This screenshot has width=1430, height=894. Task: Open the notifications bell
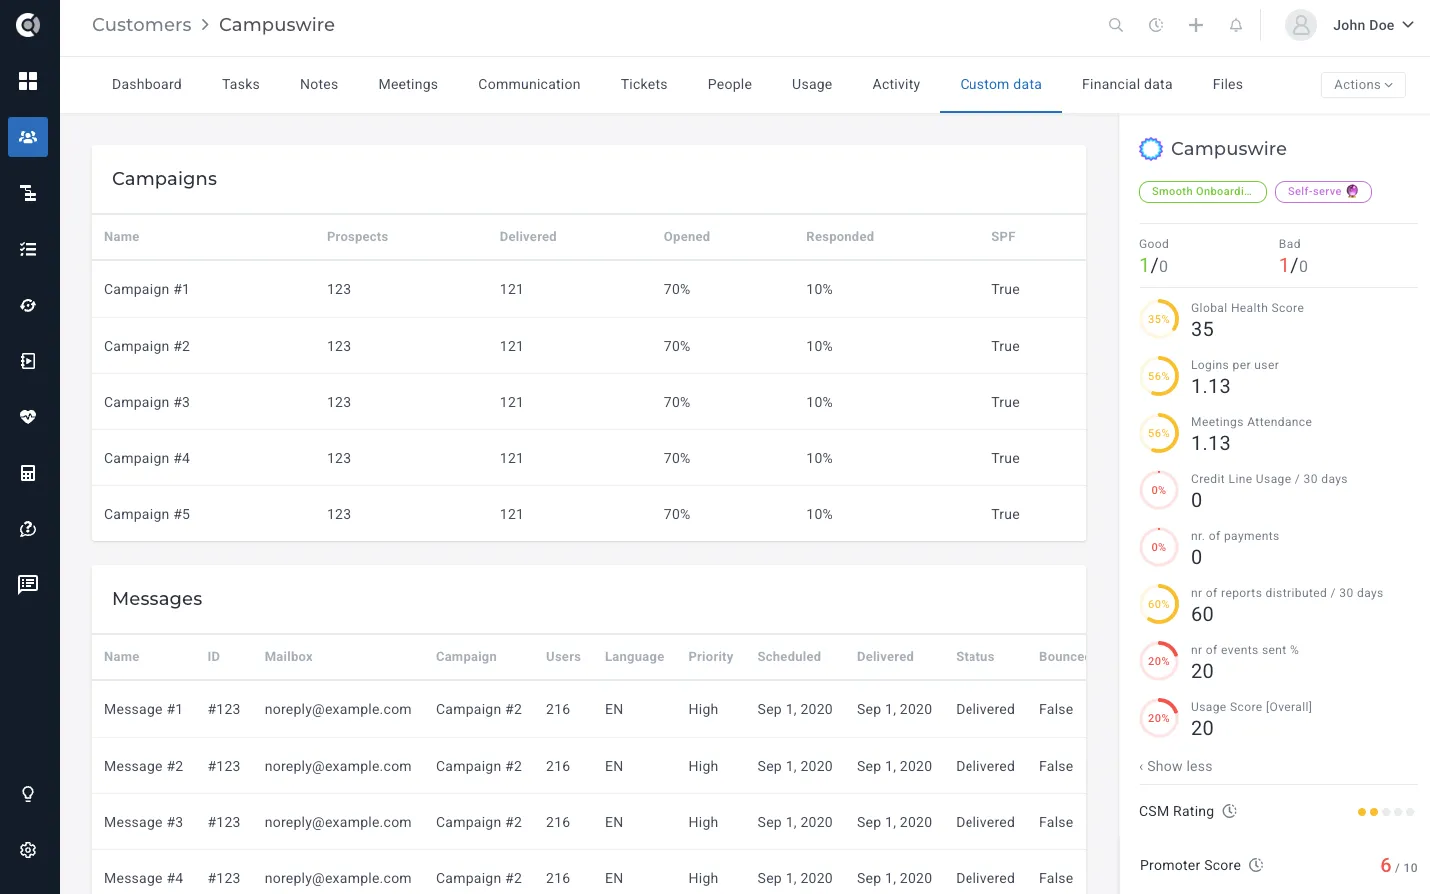[x=1236, y=25]
